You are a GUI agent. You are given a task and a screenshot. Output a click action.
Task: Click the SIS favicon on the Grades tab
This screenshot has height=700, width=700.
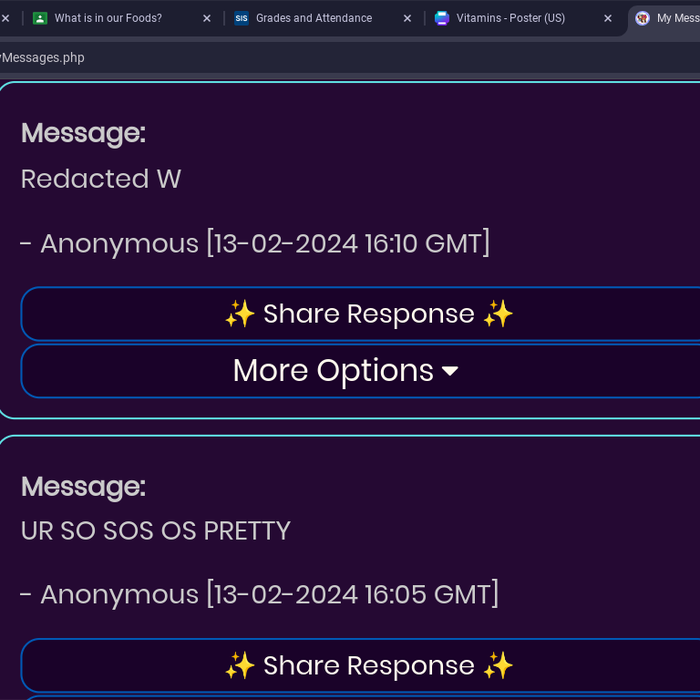coord(241,18)
